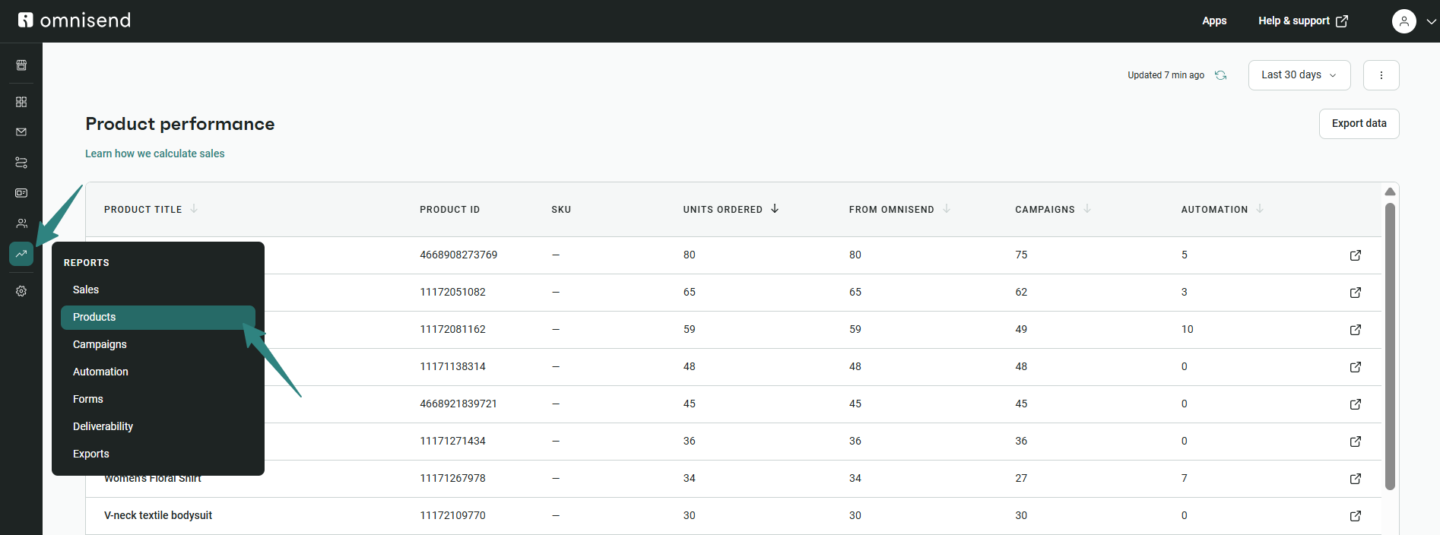
Task: Open the dashboard grid icon in sidebar
Action: (x=21, y=102)
